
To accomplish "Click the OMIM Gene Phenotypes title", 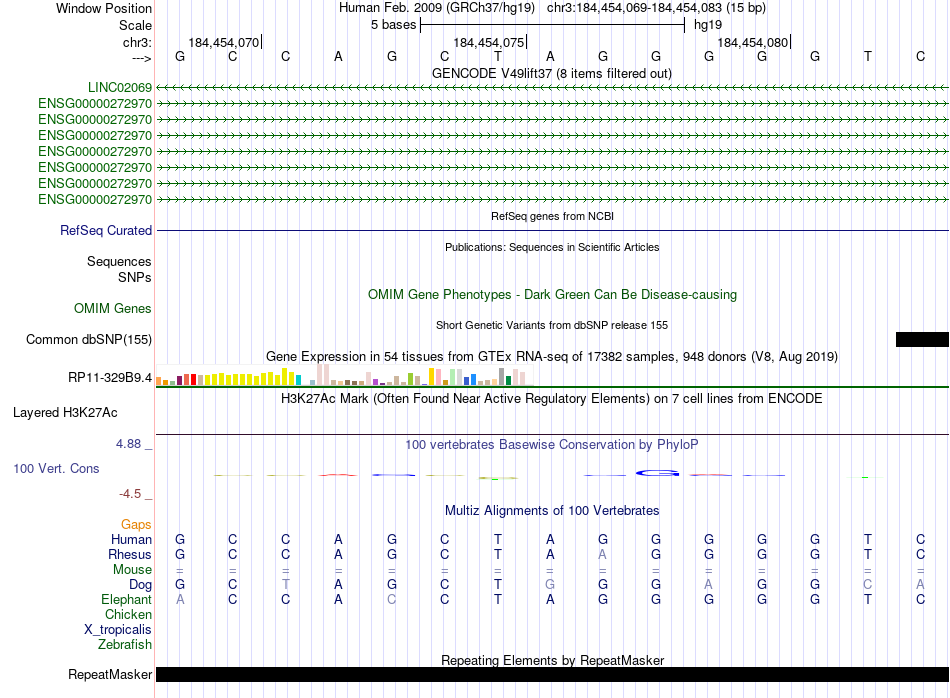I will coord(552,294).
